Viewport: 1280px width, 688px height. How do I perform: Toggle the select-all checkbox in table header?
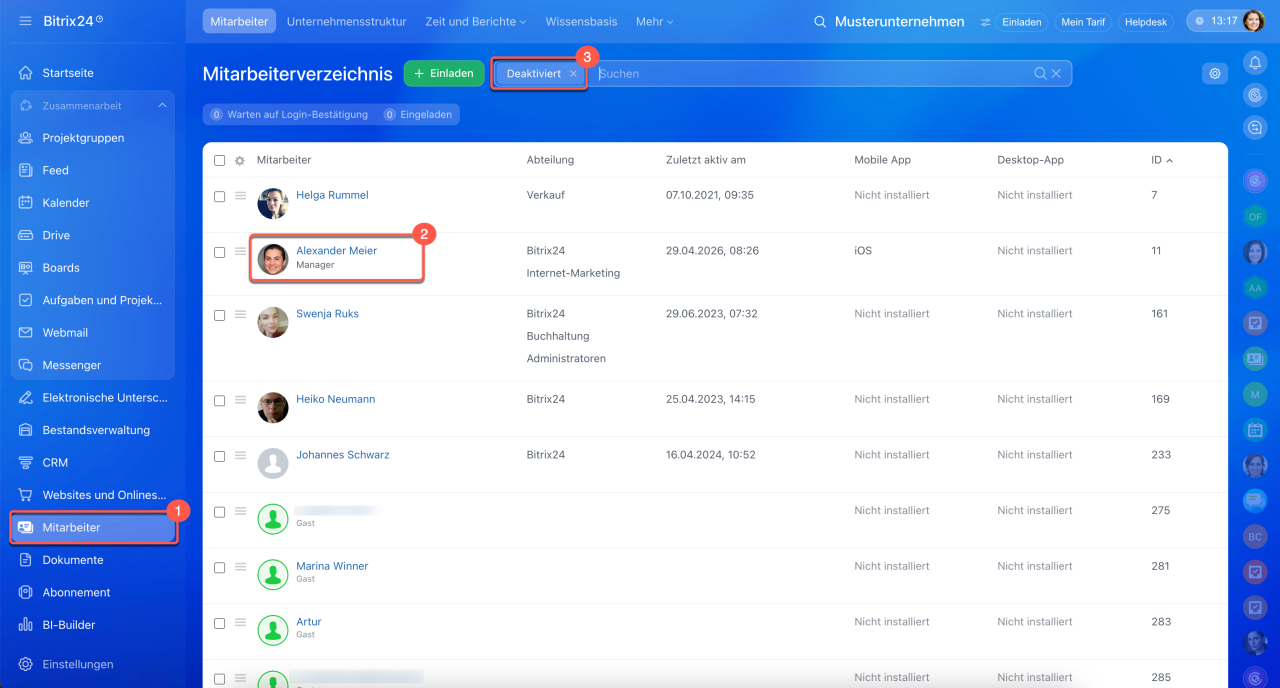(x=220, y=160)
